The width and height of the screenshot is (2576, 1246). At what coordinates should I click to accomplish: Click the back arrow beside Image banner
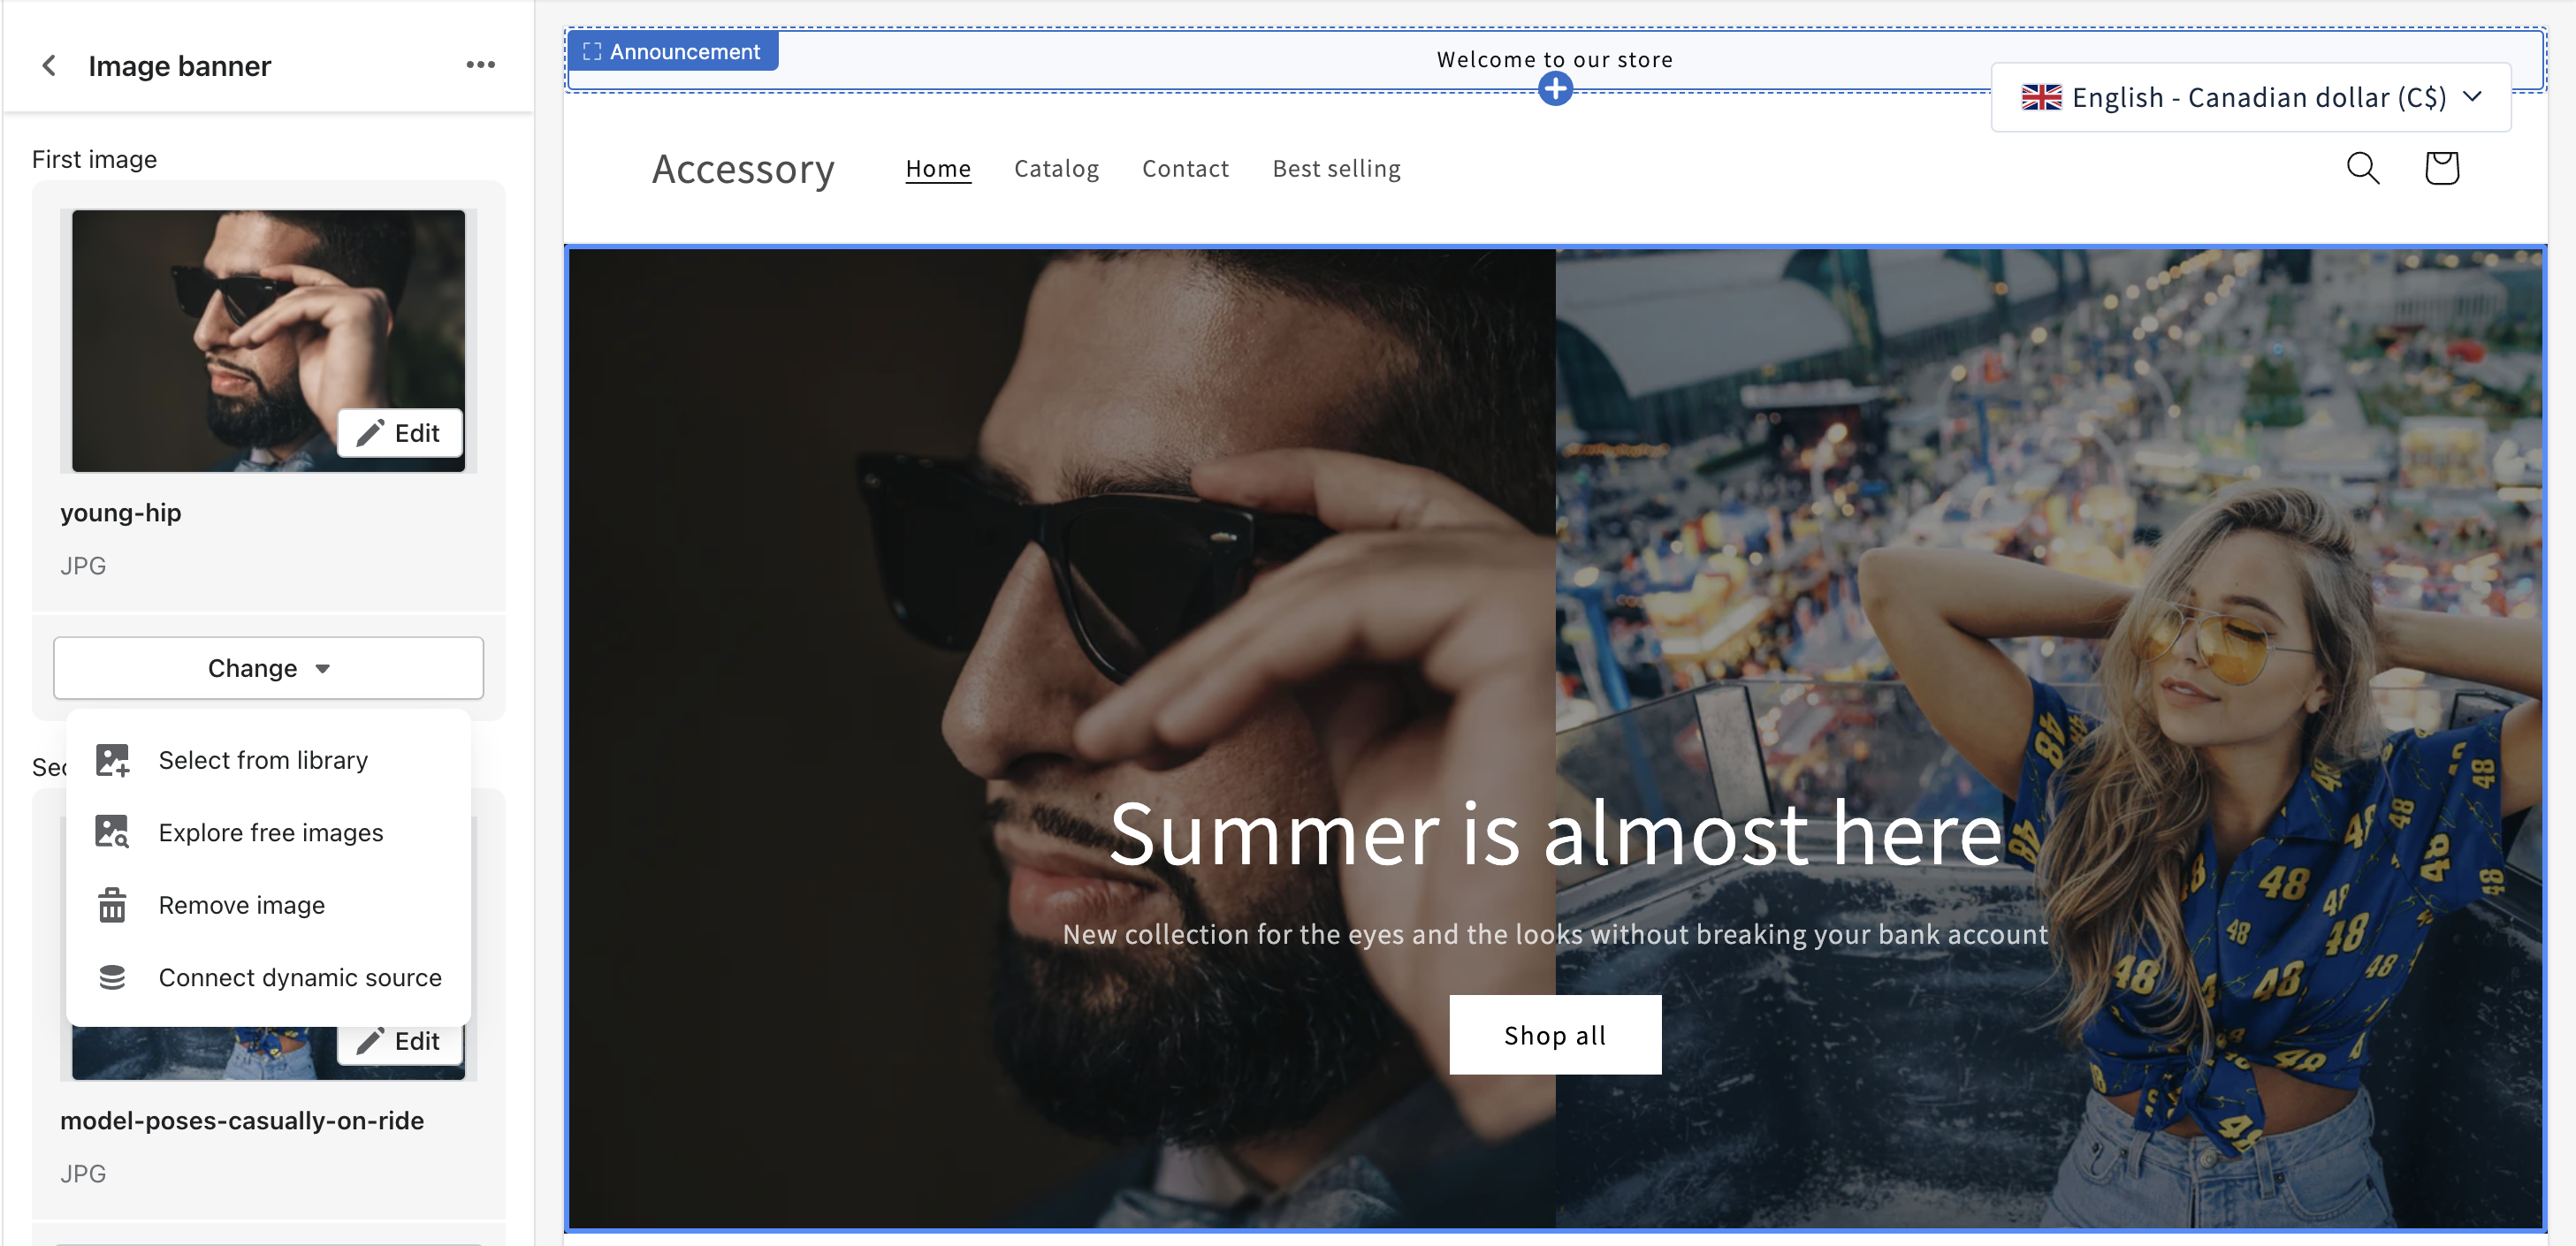(48, 66)
